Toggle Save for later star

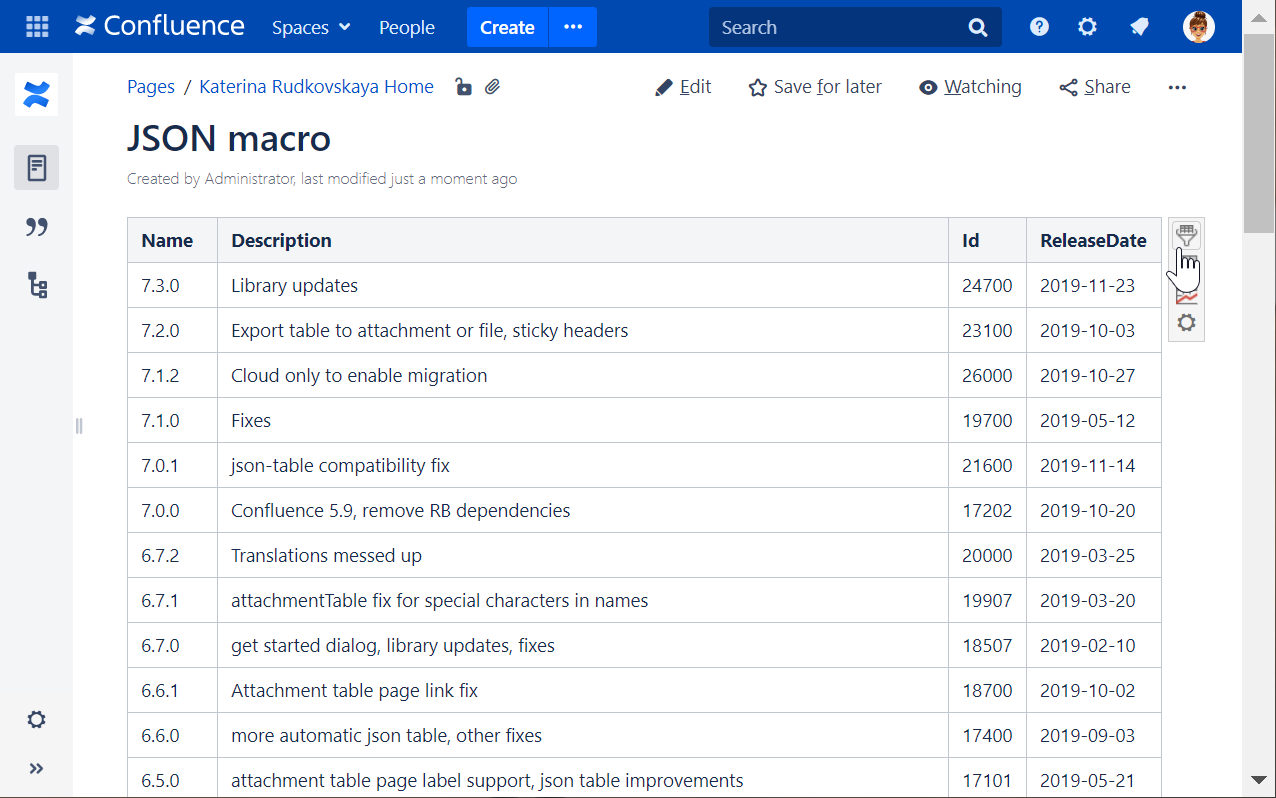click(x=815, y=87)
